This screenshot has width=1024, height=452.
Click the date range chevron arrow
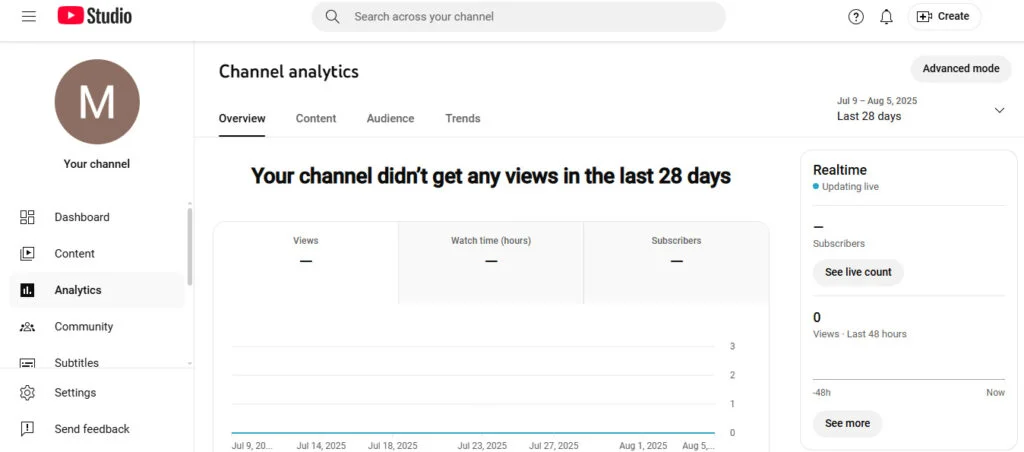(999, 110)
